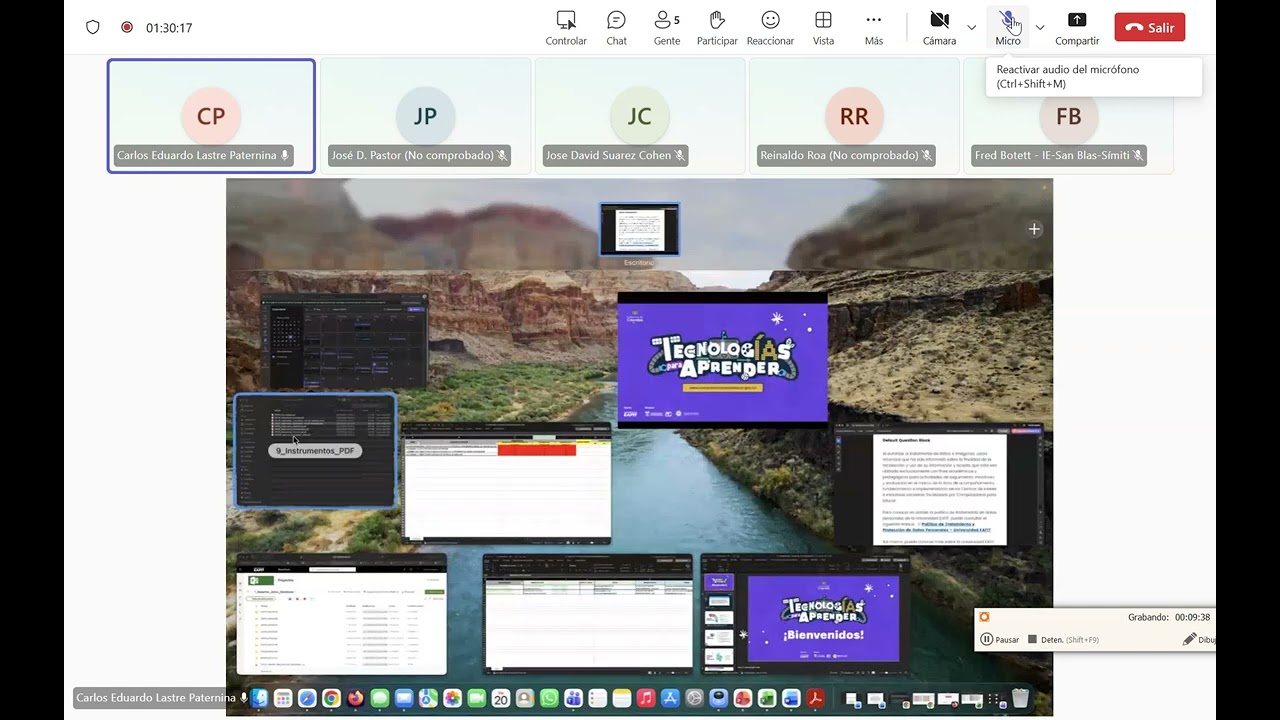This screenshot has width=1280, height=720.
Task: Click the red recording indicator
Action: [x=127, y=28]
